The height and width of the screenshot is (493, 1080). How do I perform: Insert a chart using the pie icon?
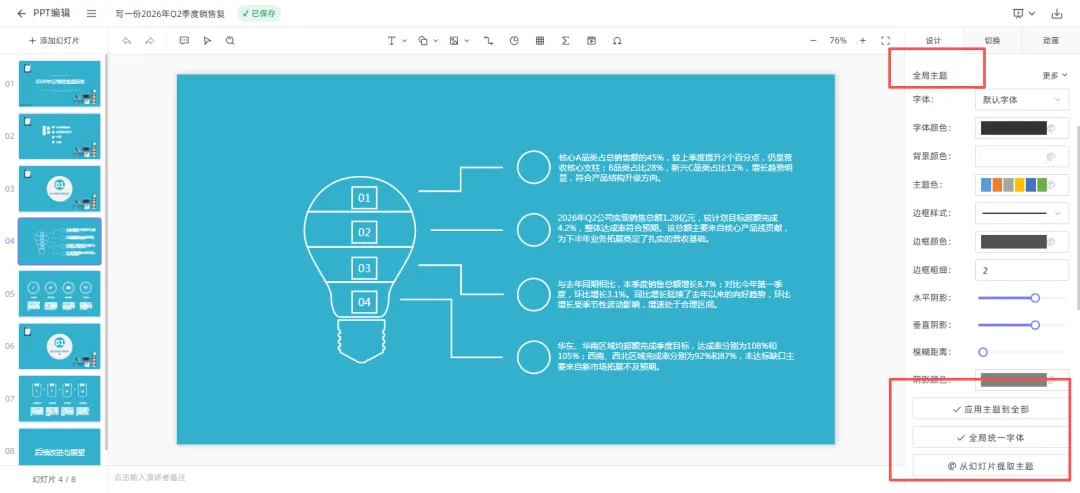[514, 41]
